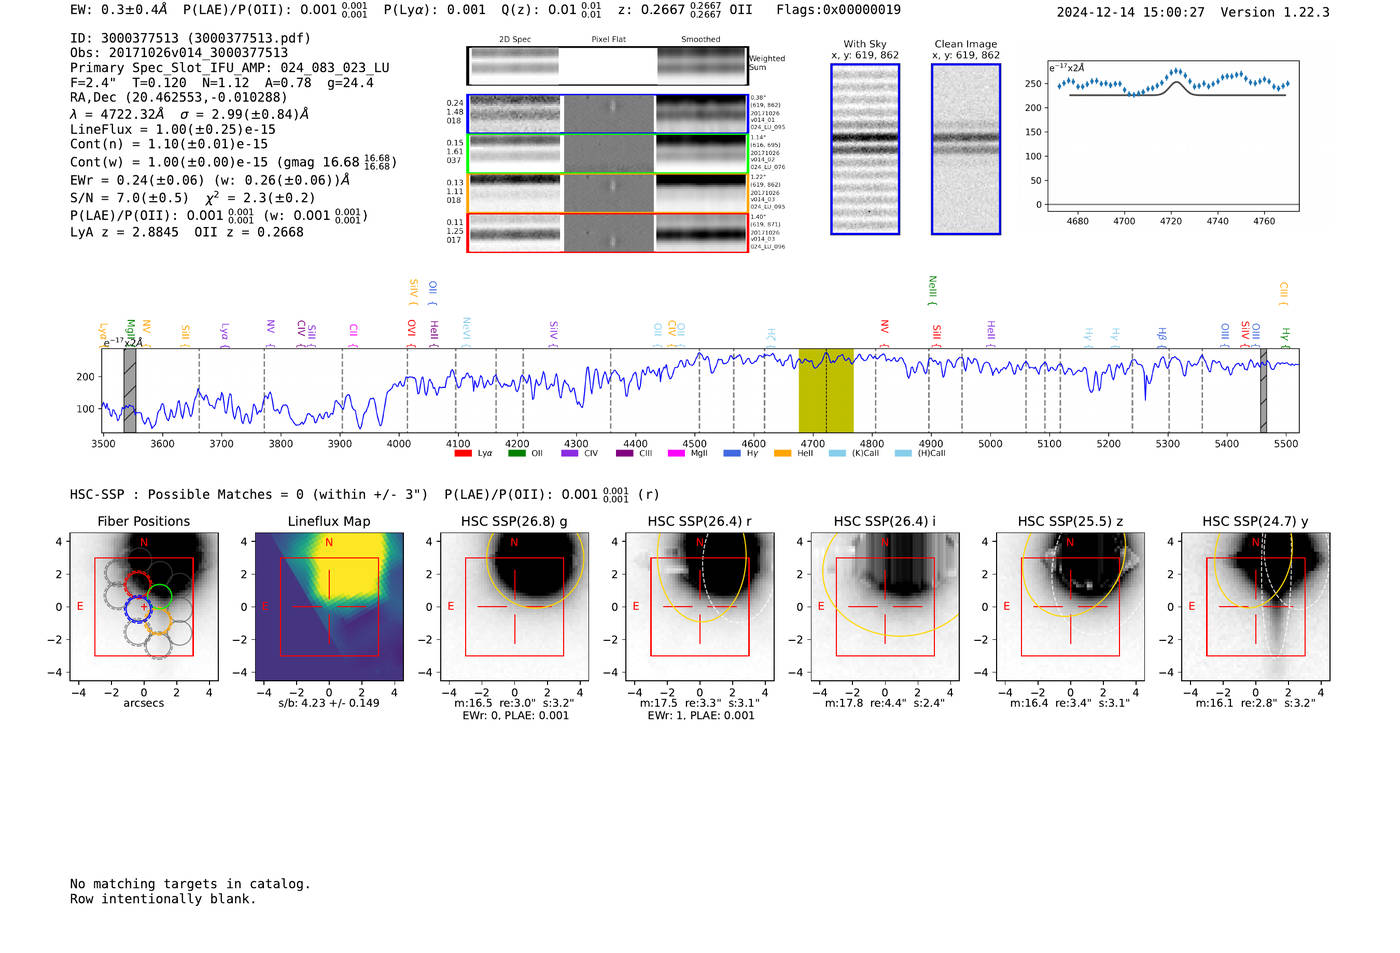
Task: Click the Smoothed column header
Action: click(701, 39)
